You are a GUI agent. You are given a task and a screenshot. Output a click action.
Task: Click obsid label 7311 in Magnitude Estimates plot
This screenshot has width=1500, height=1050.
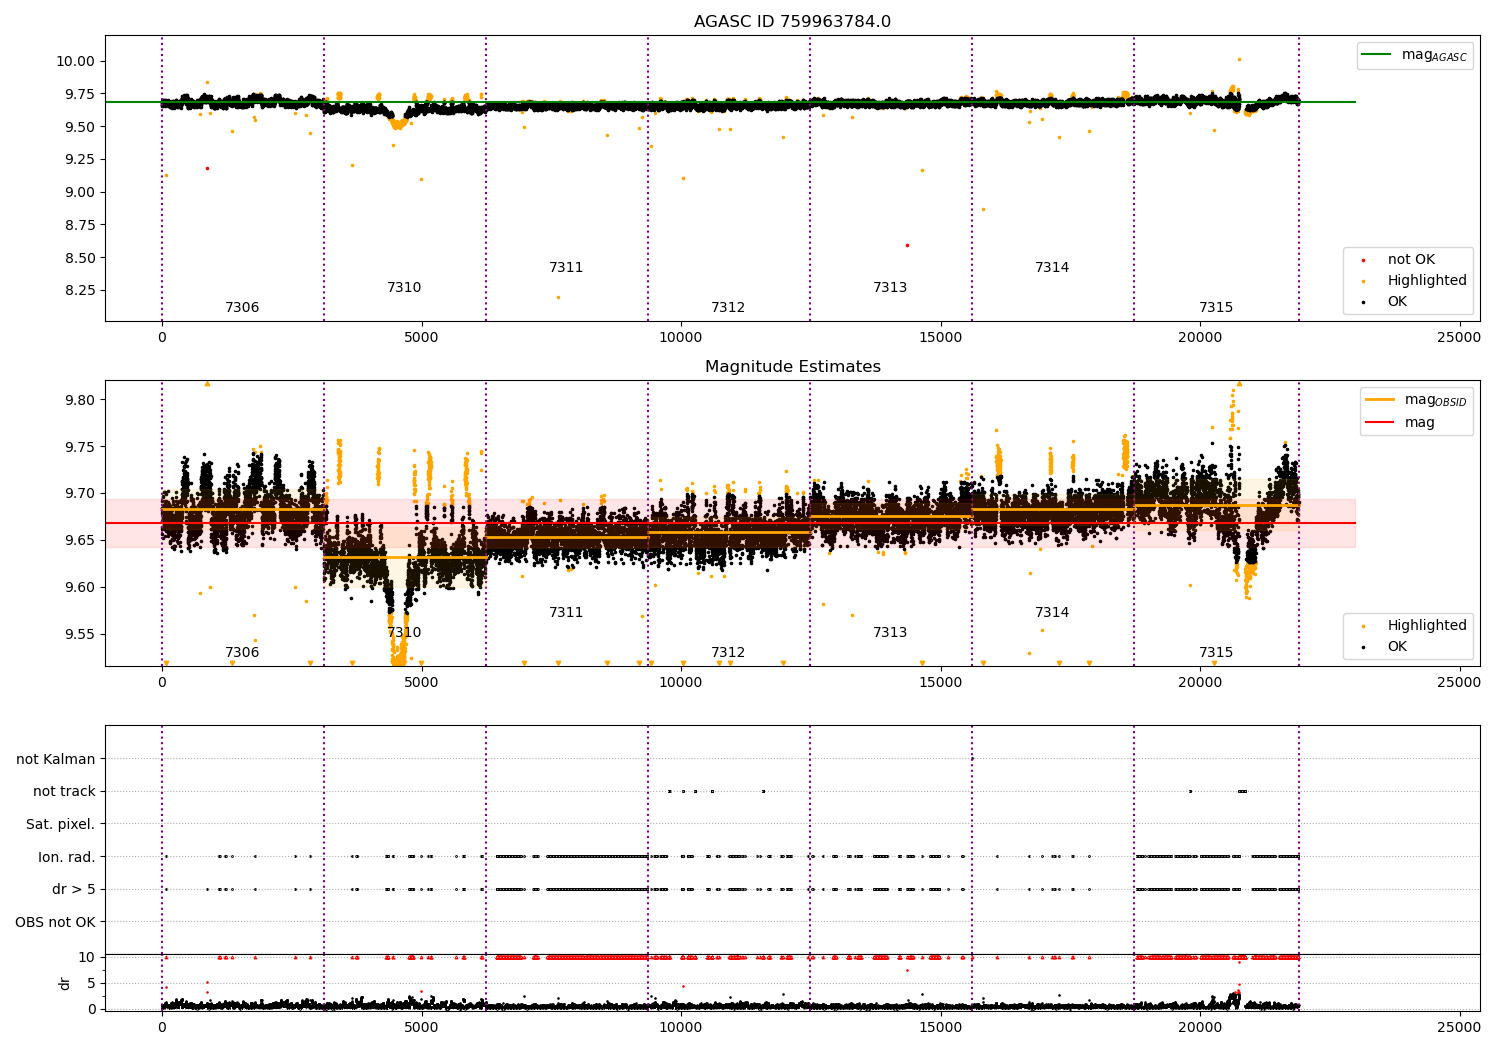(x=566, y=612)
